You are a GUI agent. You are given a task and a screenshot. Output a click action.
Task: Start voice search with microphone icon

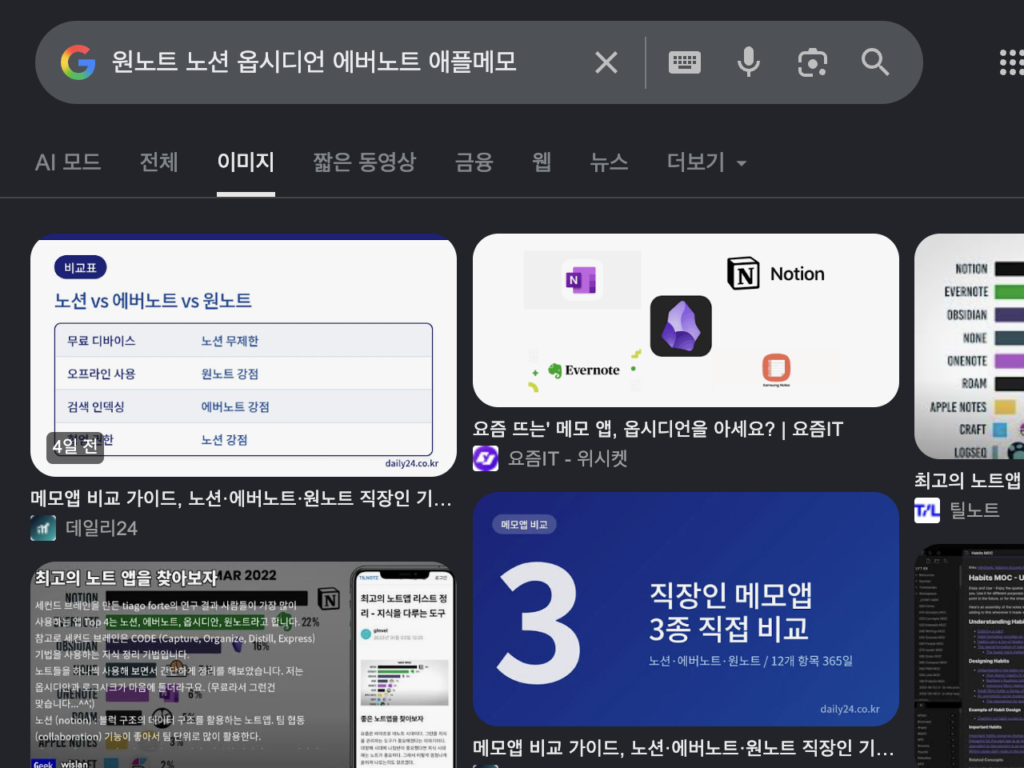[748, 63]
